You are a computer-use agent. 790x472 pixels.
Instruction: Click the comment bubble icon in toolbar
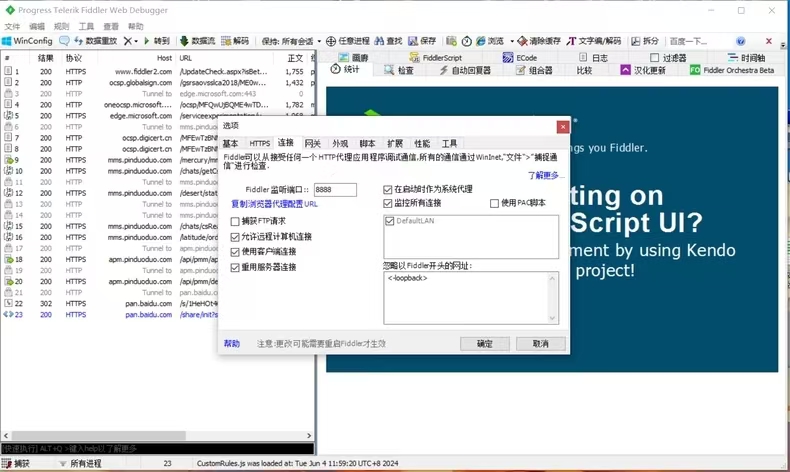(x=64, y=41)
